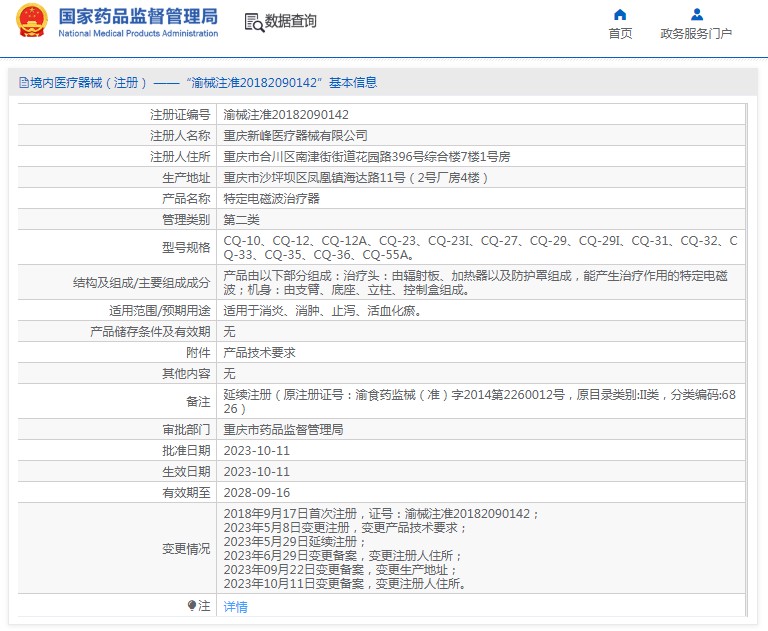This screenshot has width=768, height=631.
Task: Click the 产品名称 row label
Action: tap(186, 199)
